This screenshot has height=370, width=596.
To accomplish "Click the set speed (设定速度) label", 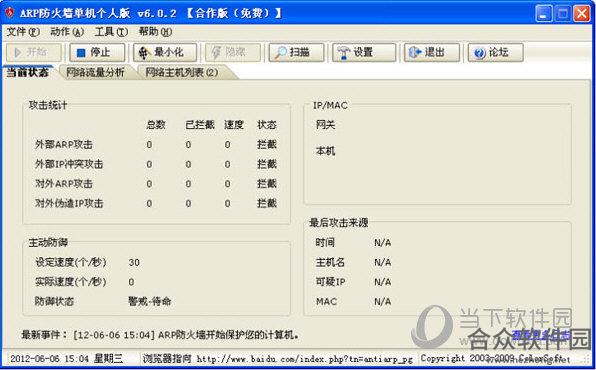I will (71, 262).
